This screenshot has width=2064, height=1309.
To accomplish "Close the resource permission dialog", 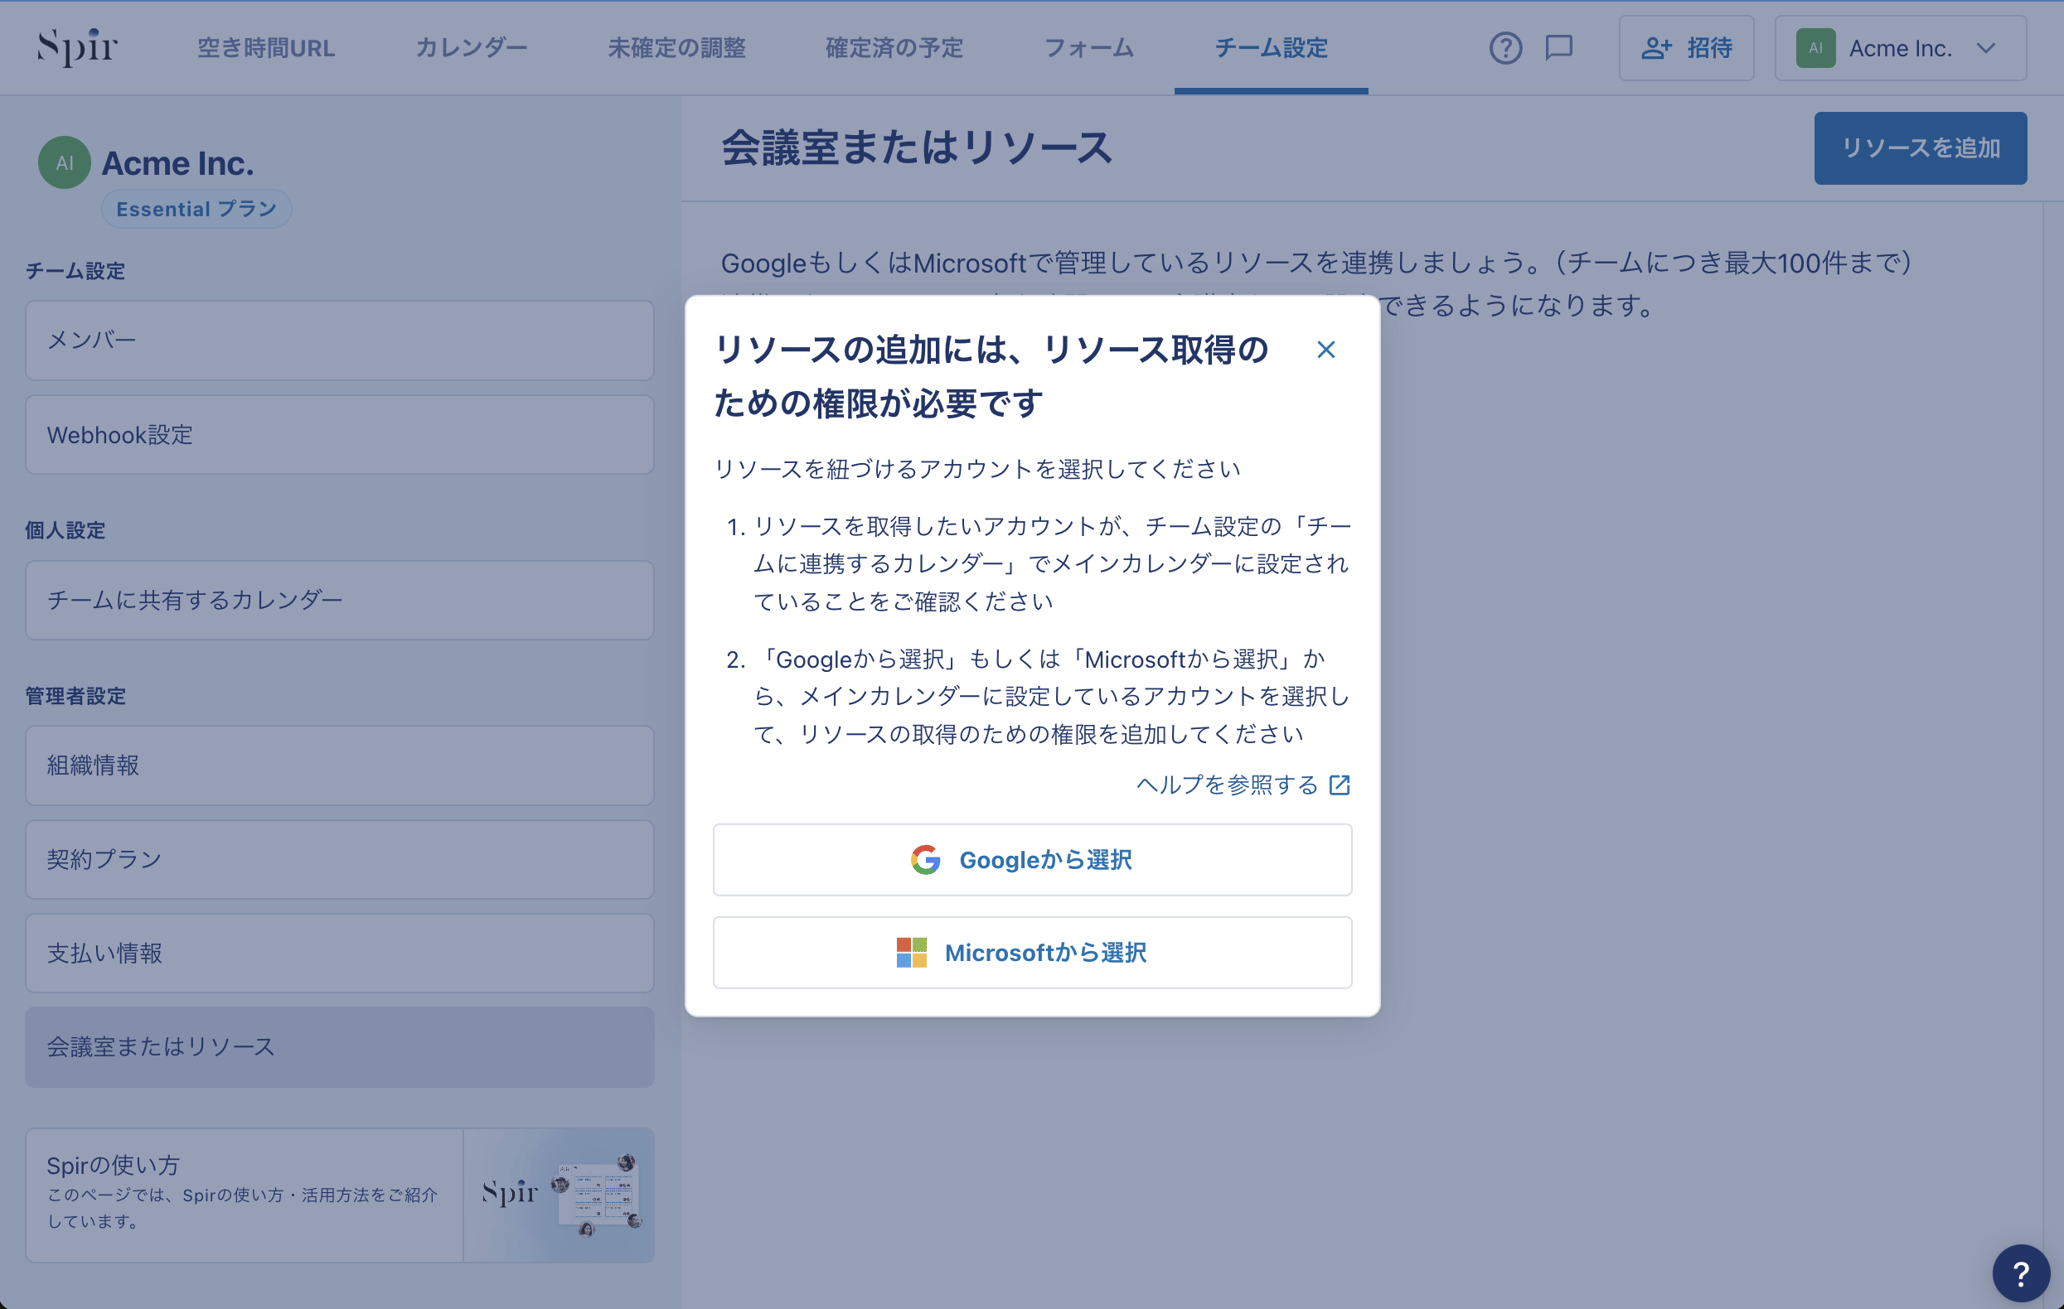I will [1326, 350].
